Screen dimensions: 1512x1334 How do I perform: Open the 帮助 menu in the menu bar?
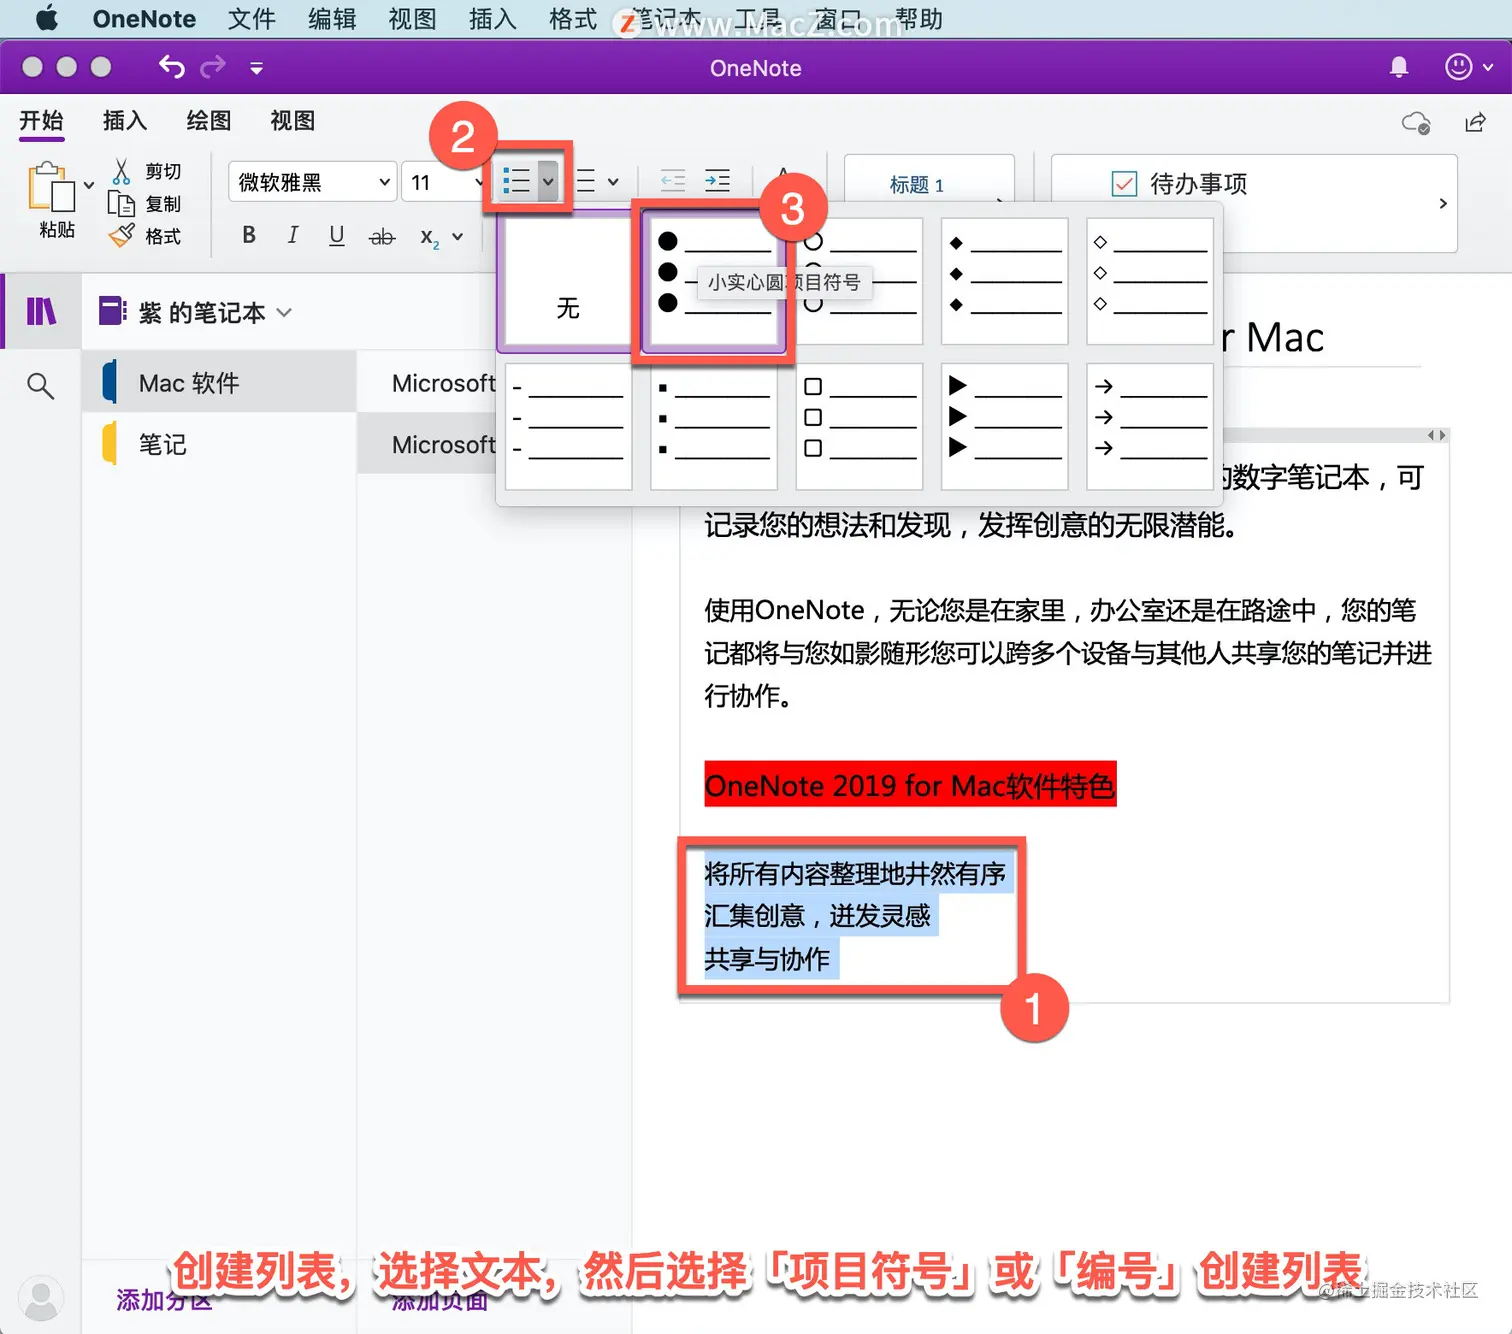[918, 19]
